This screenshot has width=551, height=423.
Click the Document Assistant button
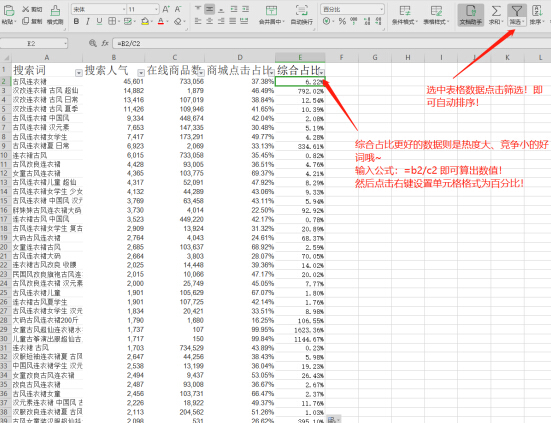[x=471, y=15]
